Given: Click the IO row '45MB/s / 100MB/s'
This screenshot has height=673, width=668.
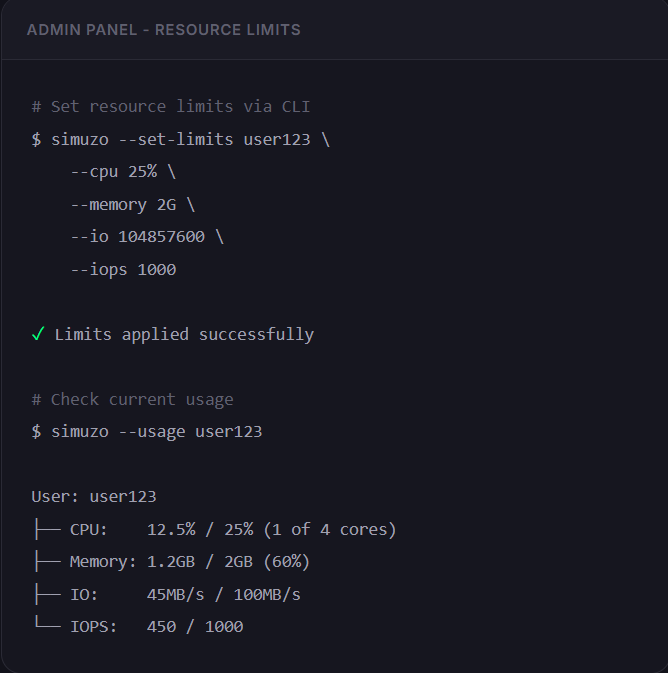Looking at the screenshot, I should click(x=167, y=594).
